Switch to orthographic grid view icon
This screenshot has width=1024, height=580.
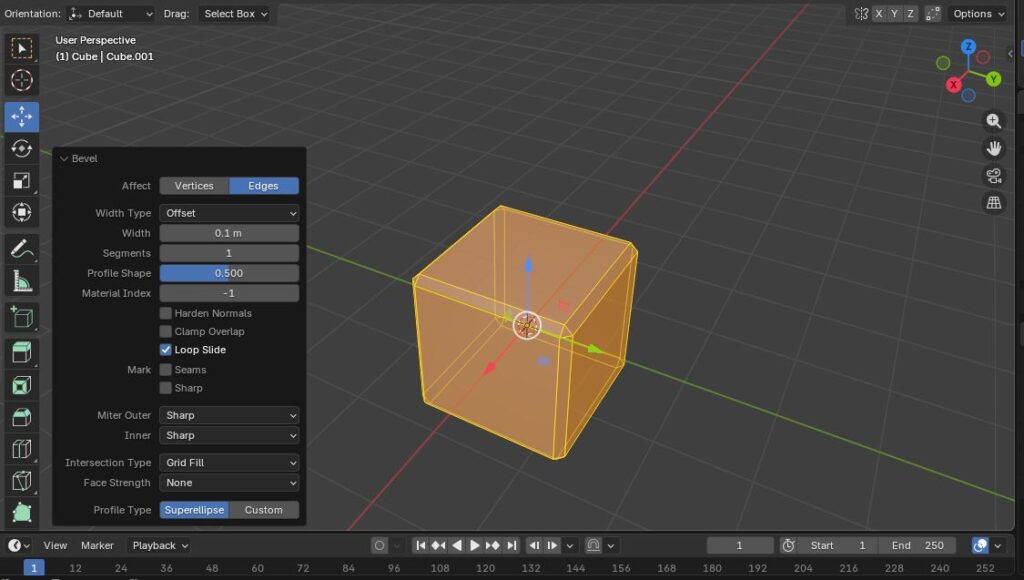993,203
